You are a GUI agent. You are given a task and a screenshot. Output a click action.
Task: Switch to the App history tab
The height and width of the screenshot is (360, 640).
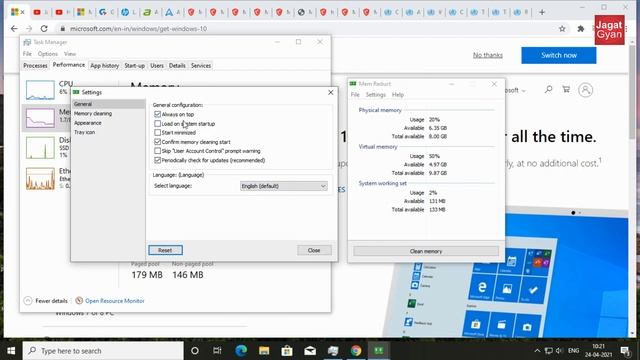point(104,66)
